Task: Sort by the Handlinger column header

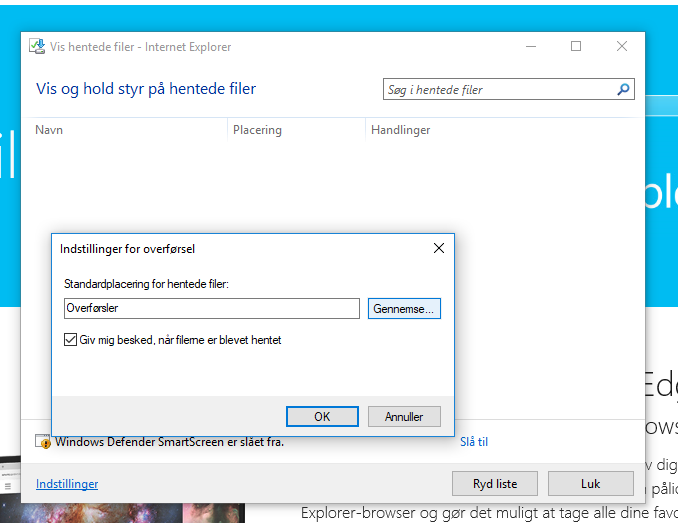Action: pyautogui.click(x=400, y=130)
